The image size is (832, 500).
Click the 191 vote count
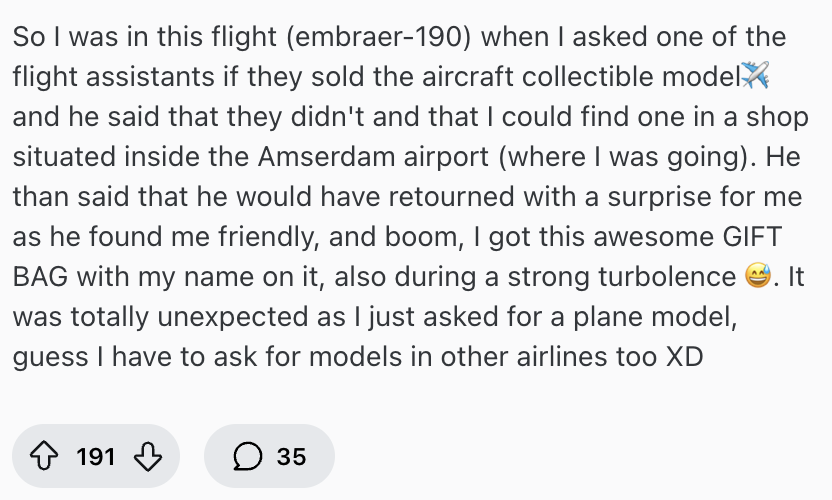coord(96,457)
